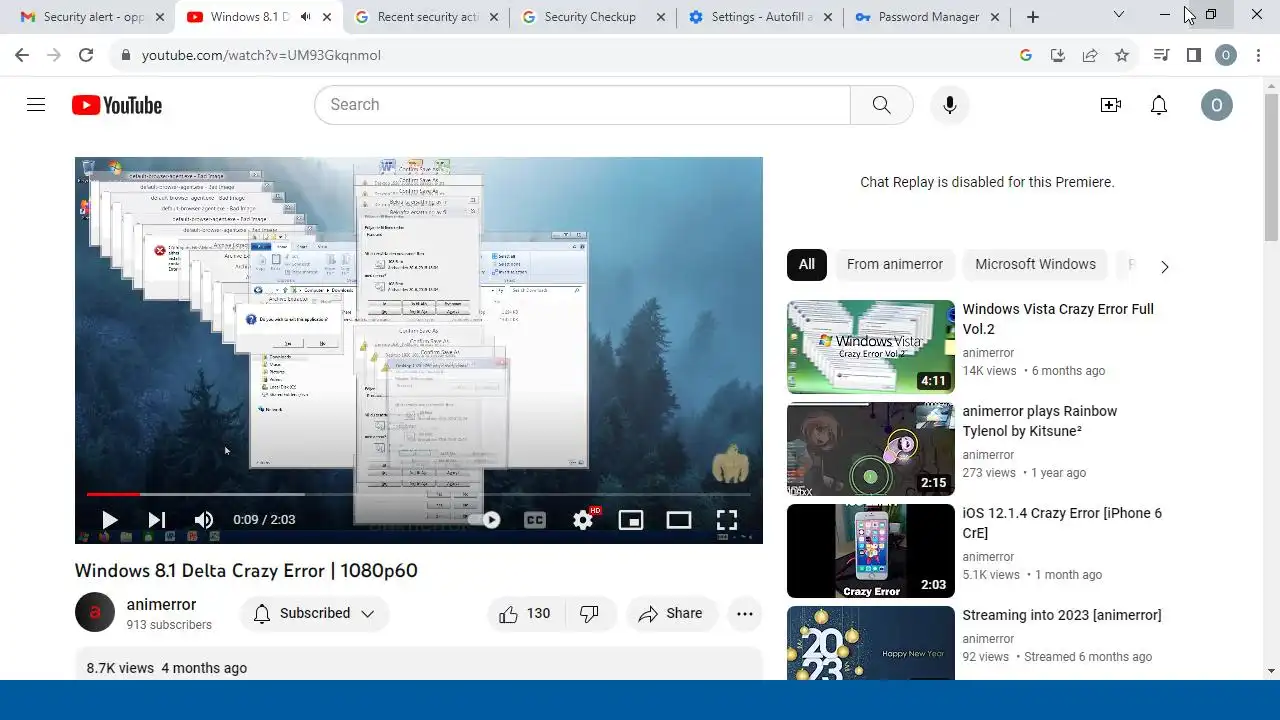Share this video

point(671,614)
